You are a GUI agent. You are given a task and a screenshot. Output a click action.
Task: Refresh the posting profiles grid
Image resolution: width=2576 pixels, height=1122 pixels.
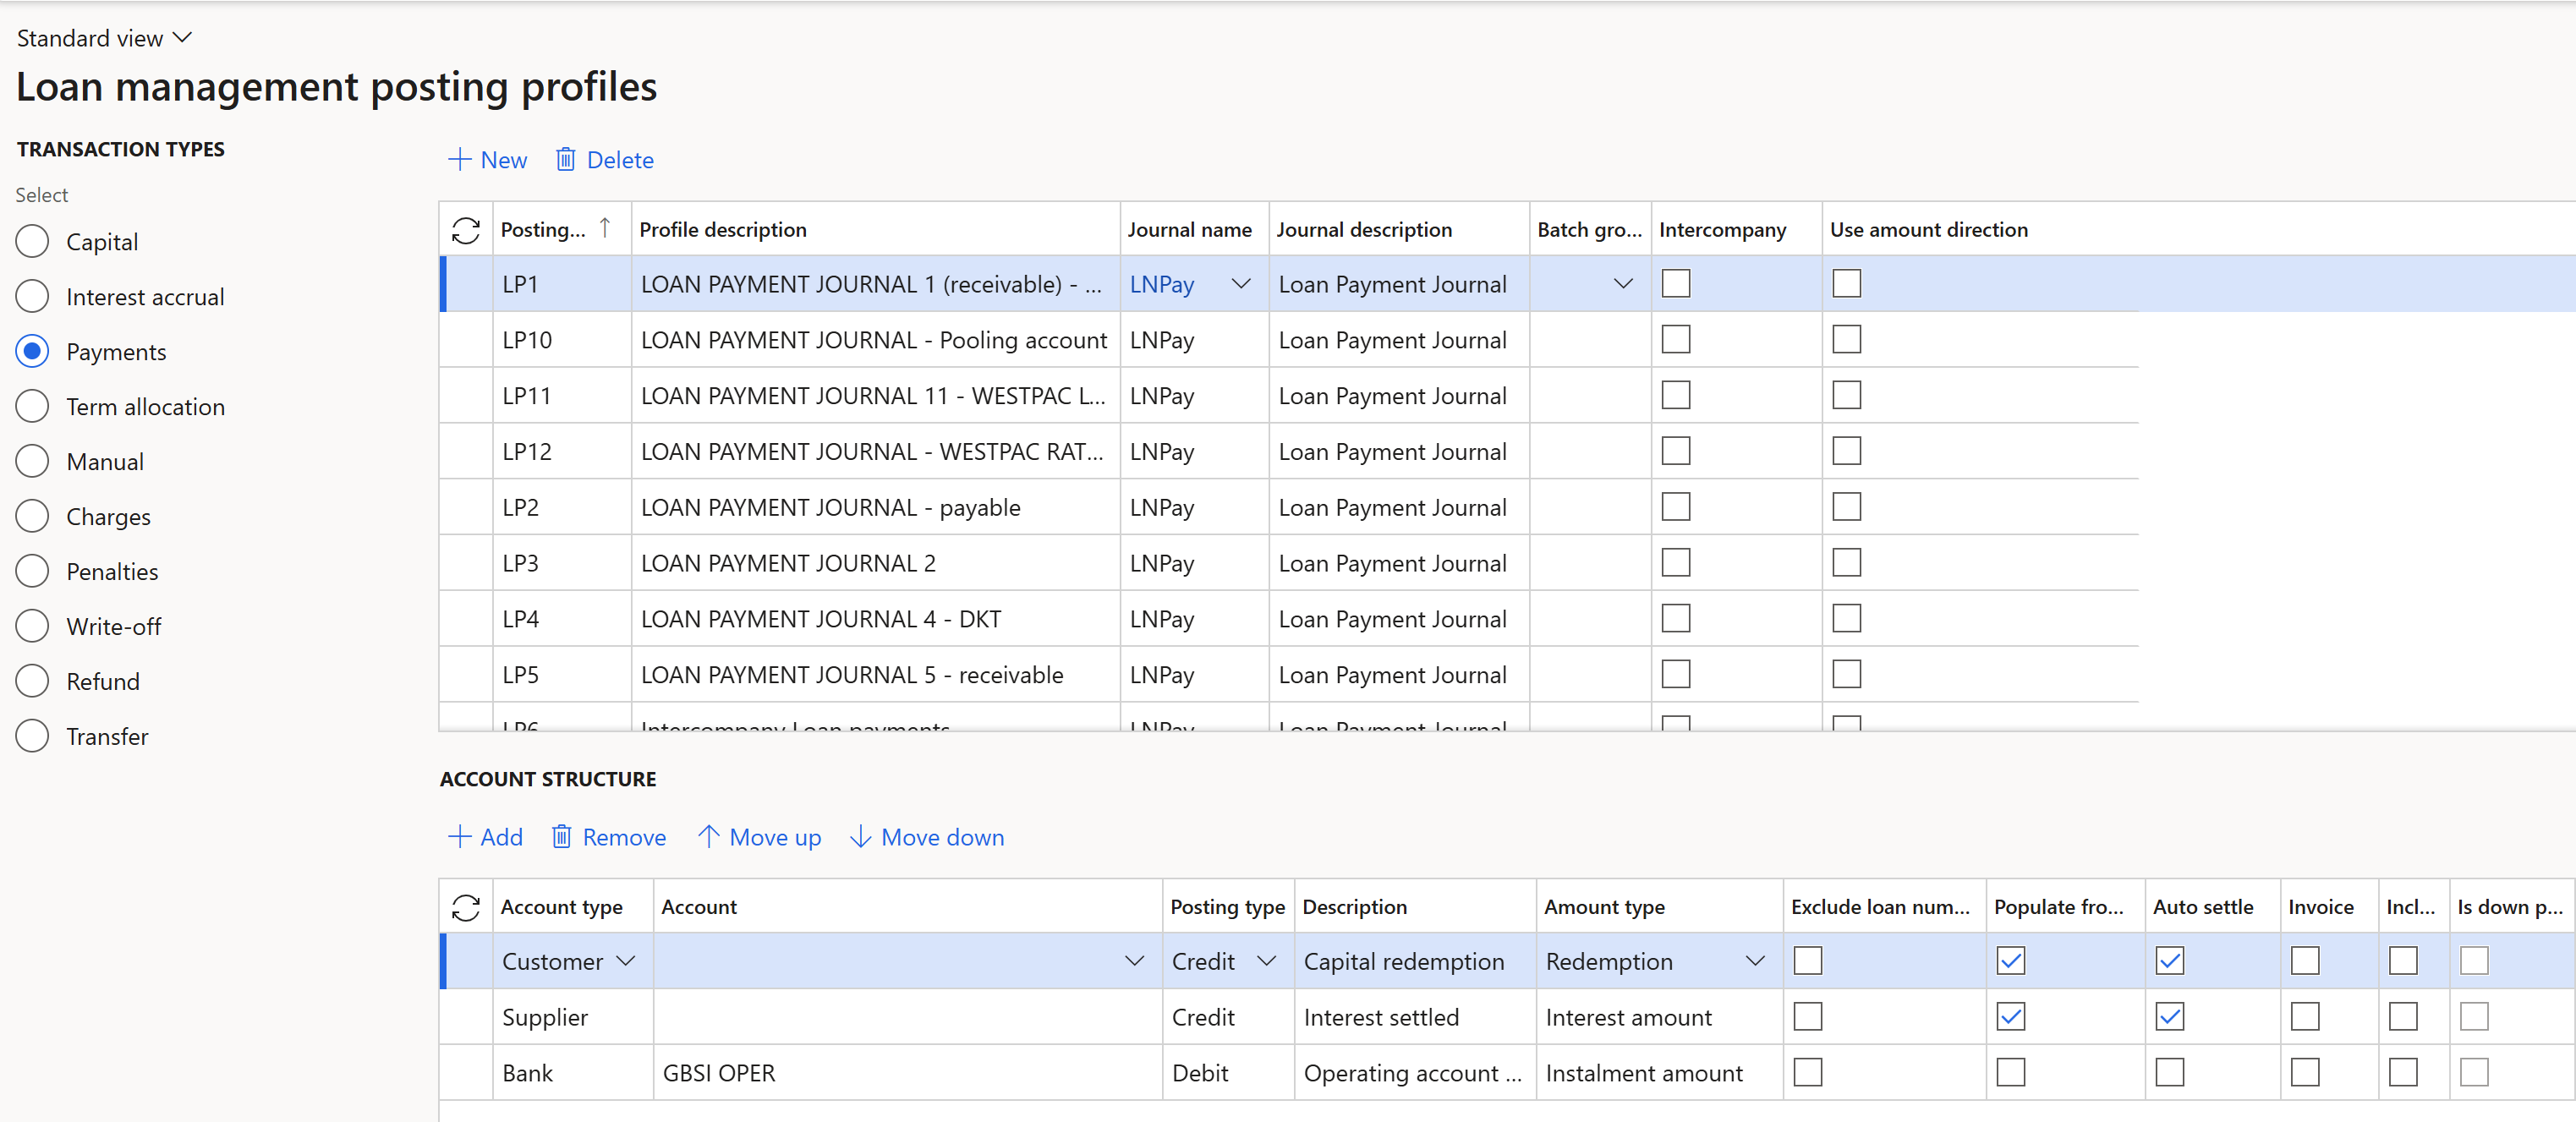coord(466,230)
